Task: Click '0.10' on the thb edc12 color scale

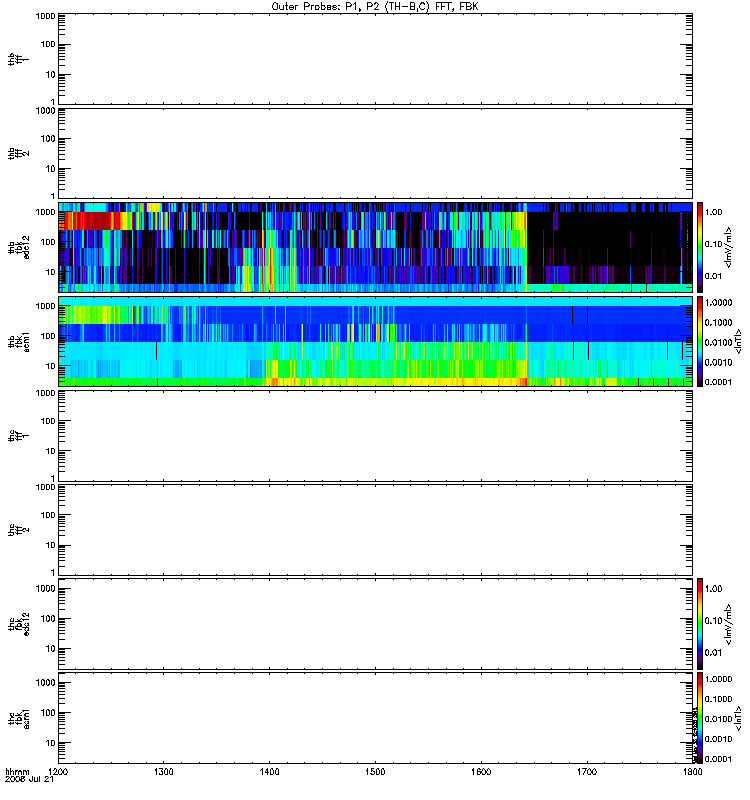Action: point(713,244)
